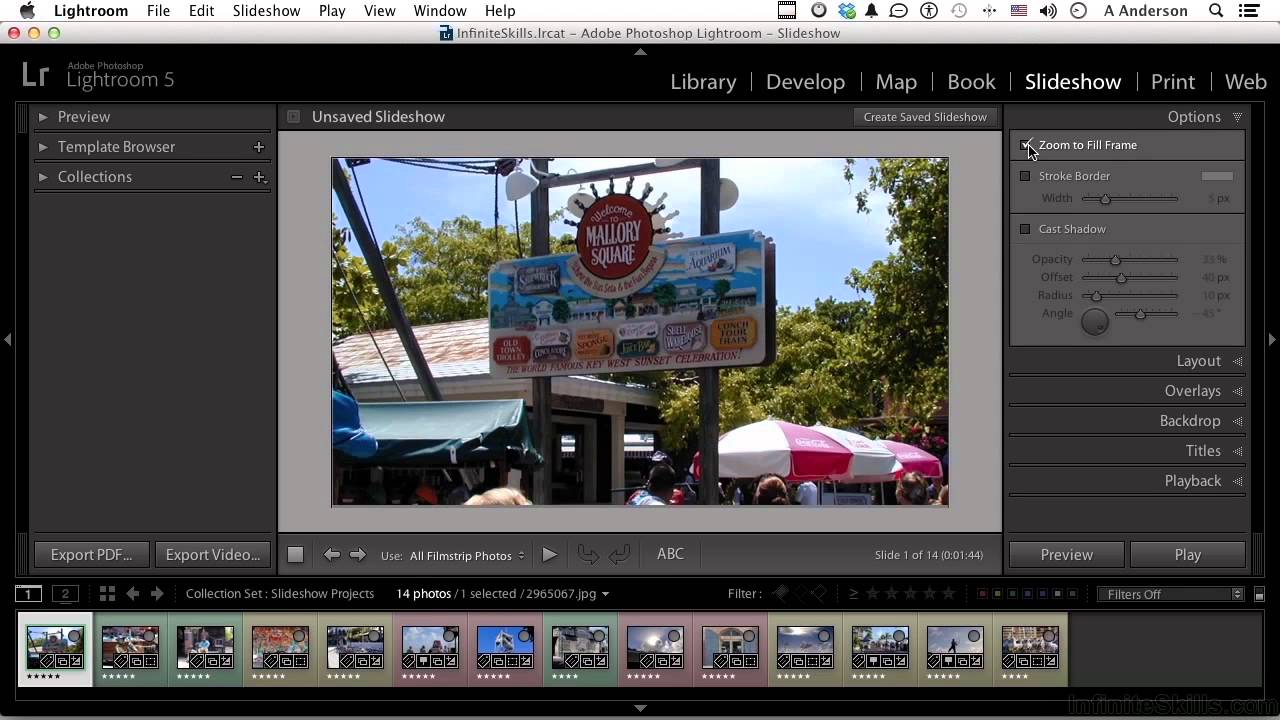Screen dimensions: 1280x720
Task: Click the volume icon in menu bar
Action: coord(1047,11)
